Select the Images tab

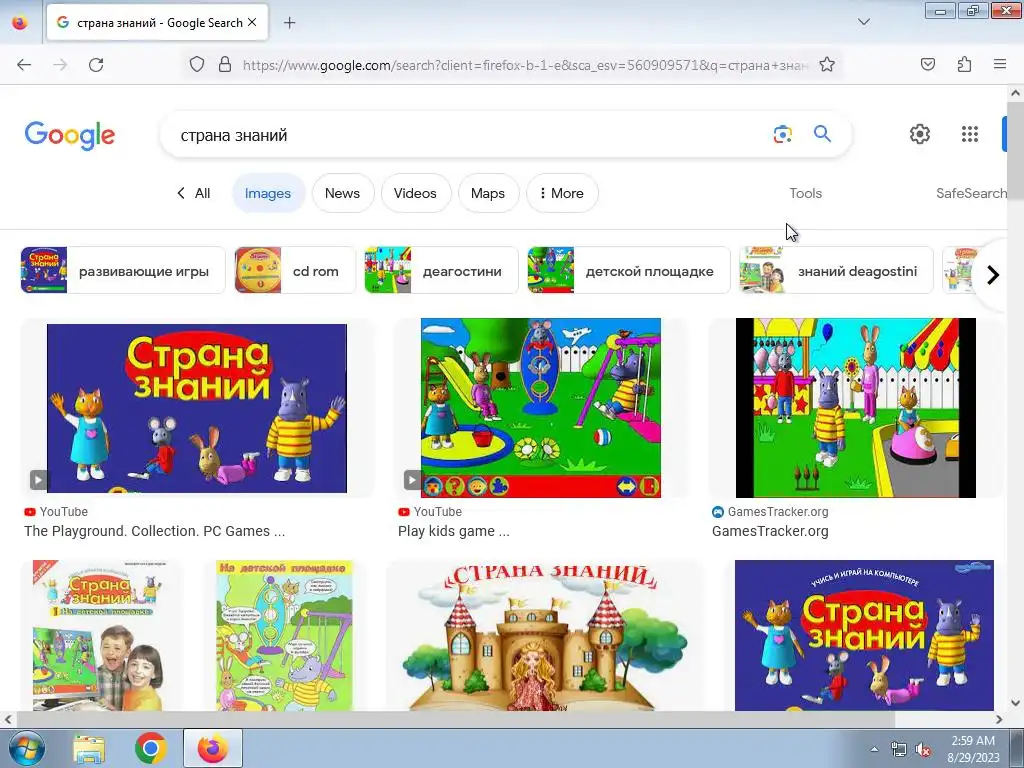click(268, 193)
